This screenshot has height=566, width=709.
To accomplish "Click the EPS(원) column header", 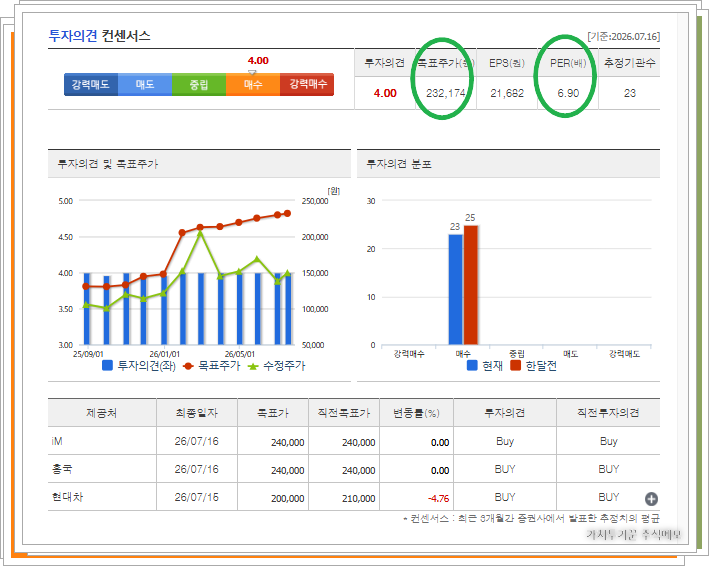I will (507, 63).
